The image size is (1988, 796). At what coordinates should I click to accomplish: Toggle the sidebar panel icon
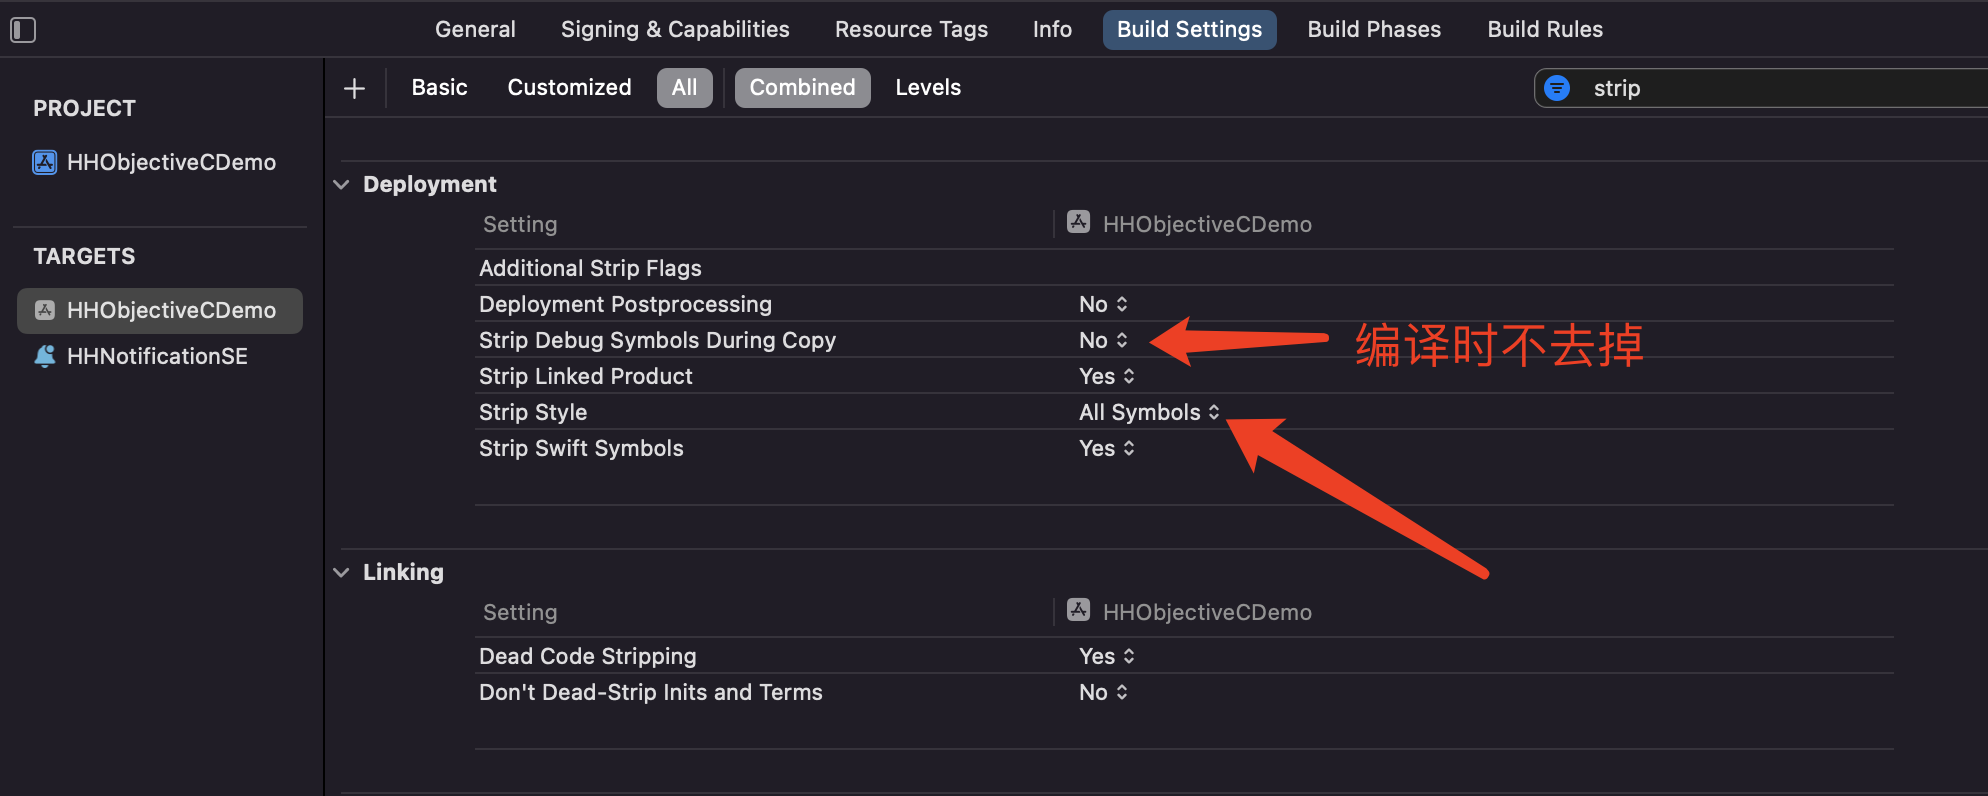tap(23, 30)
